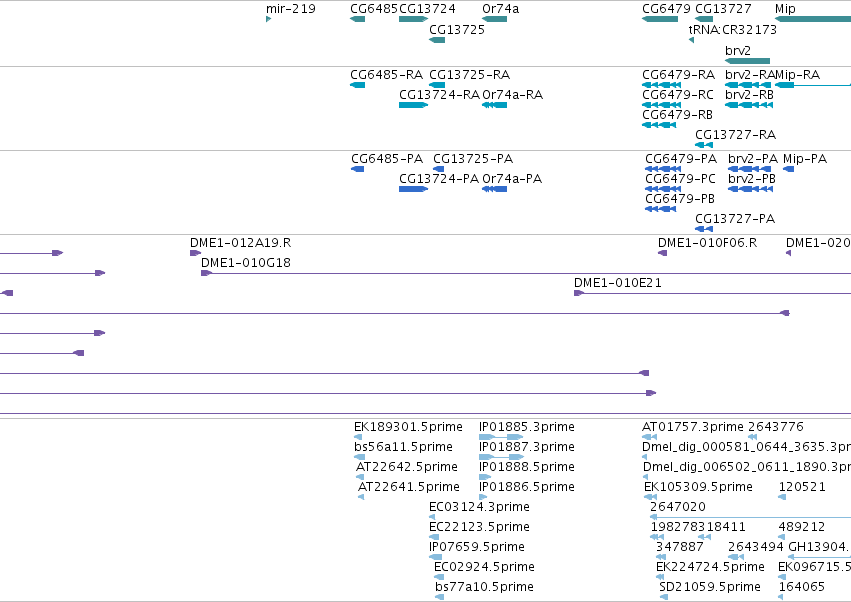Open EST 2647020
This screenshot has height=602, width=851.
tap(678, 507)
